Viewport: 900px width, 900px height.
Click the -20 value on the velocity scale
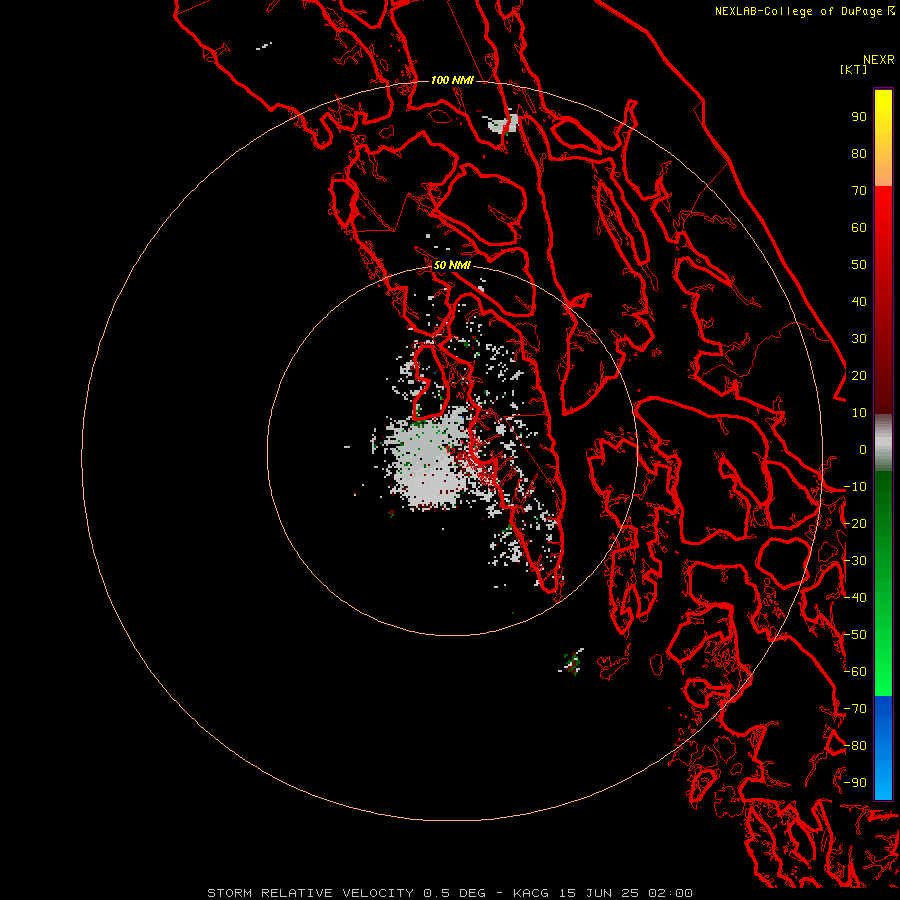(x=855, y=524)
